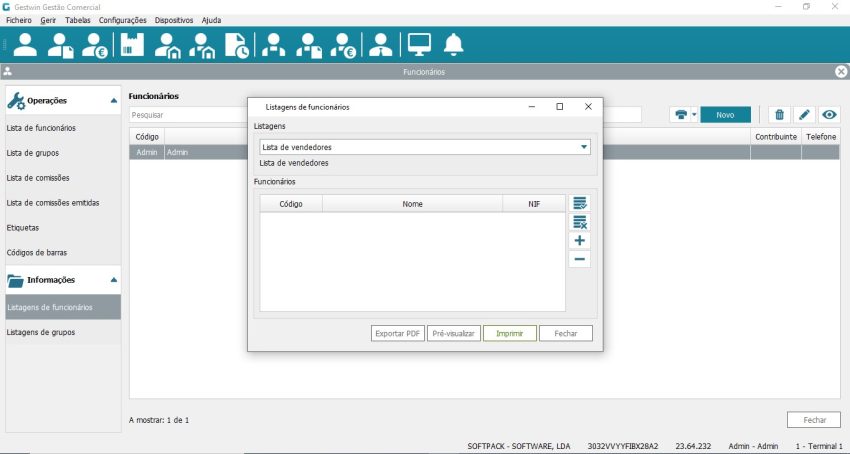Click the Imprimir button
Image resolution: width=850 pixels, height=454 pixels.
pos(510,333)
